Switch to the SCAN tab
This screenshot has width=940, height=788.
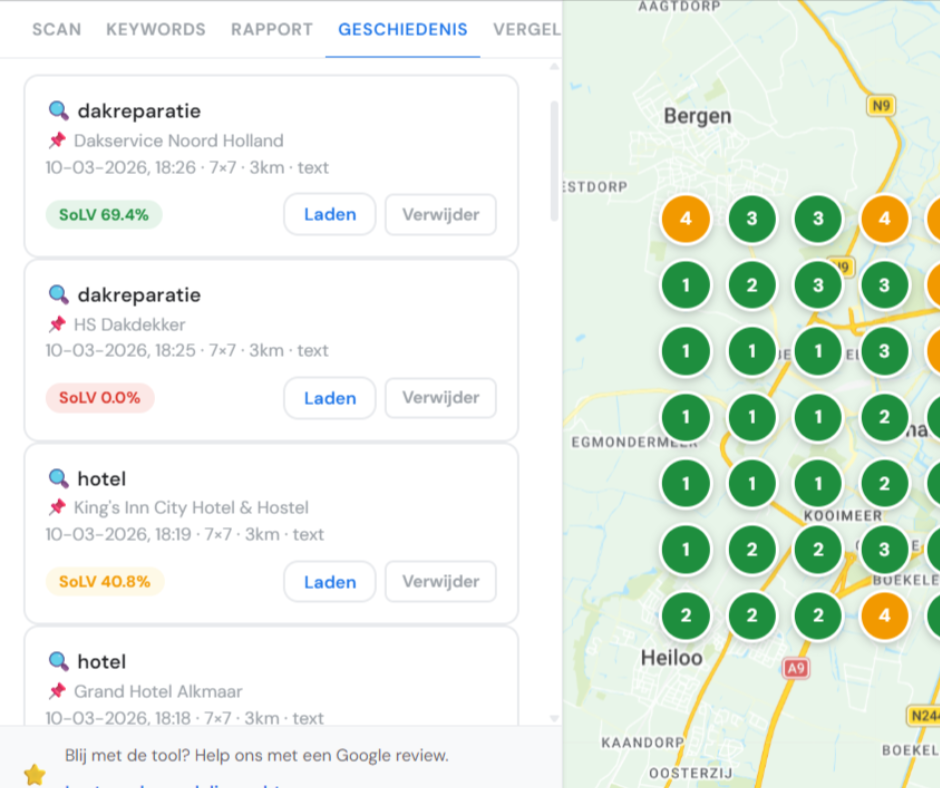[56, 29]
